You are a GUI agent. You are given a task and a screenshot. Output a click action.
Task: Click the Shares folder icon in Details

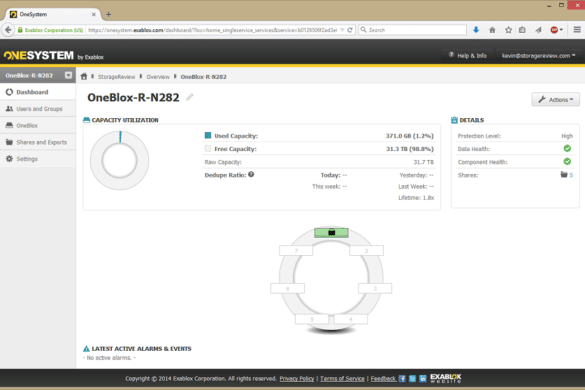pyautogui.click(x=564, y=175)
